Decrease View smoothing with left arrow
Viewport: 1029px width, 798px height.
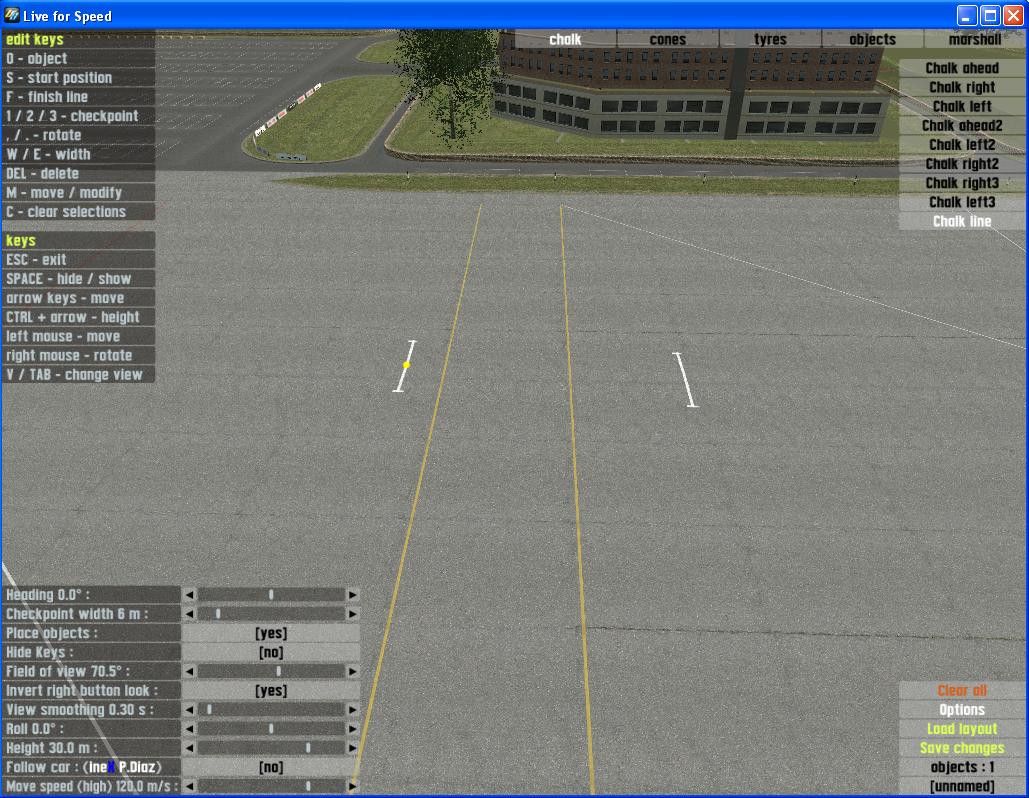point(189,709)
